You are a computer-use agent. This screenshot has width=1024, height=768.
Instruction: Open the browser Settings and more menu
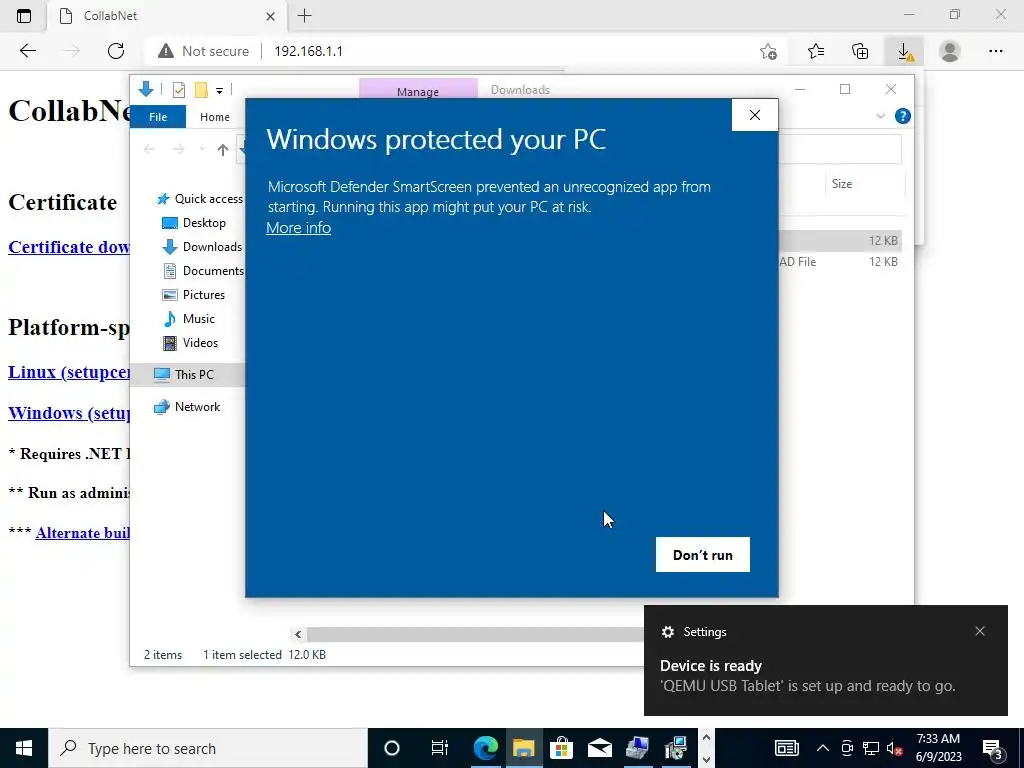(x=995, y=51)
